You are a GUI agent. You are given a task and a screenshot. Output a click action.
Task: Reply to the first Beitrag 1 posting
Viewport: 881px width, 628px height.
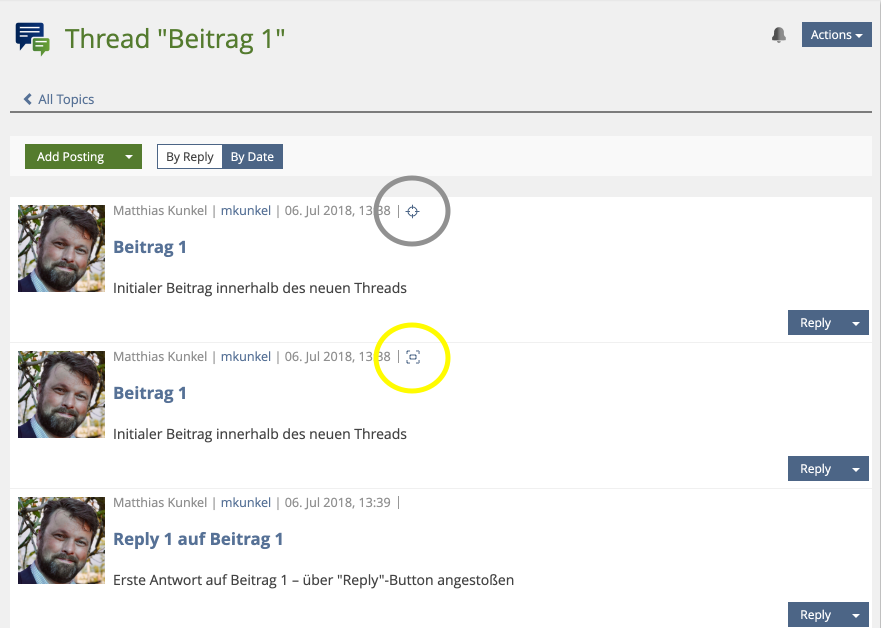(x=815, y=323)
